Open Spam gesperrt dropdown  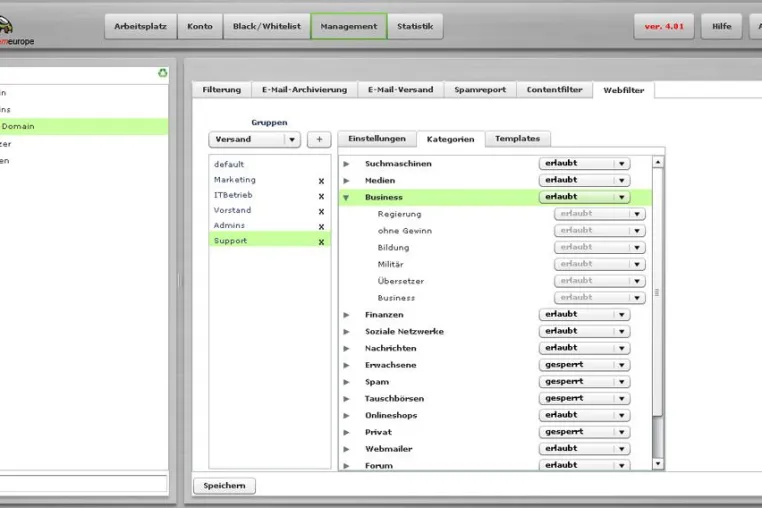point(585,382)
